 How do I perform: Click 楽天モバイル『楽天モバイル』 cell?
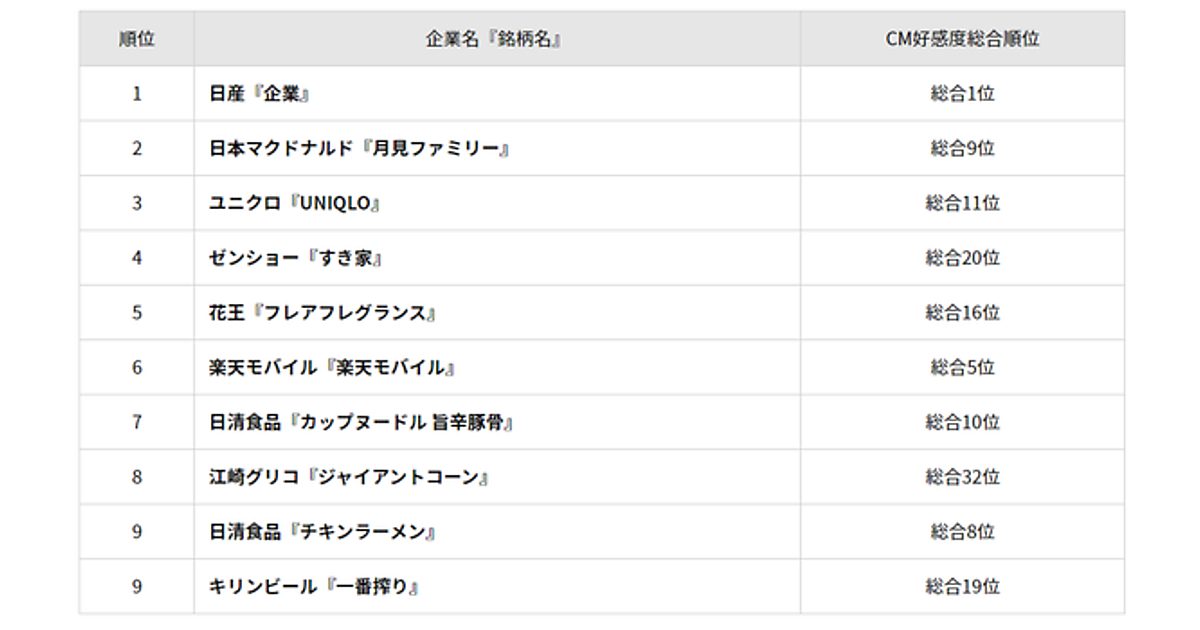tap(332, 368)
